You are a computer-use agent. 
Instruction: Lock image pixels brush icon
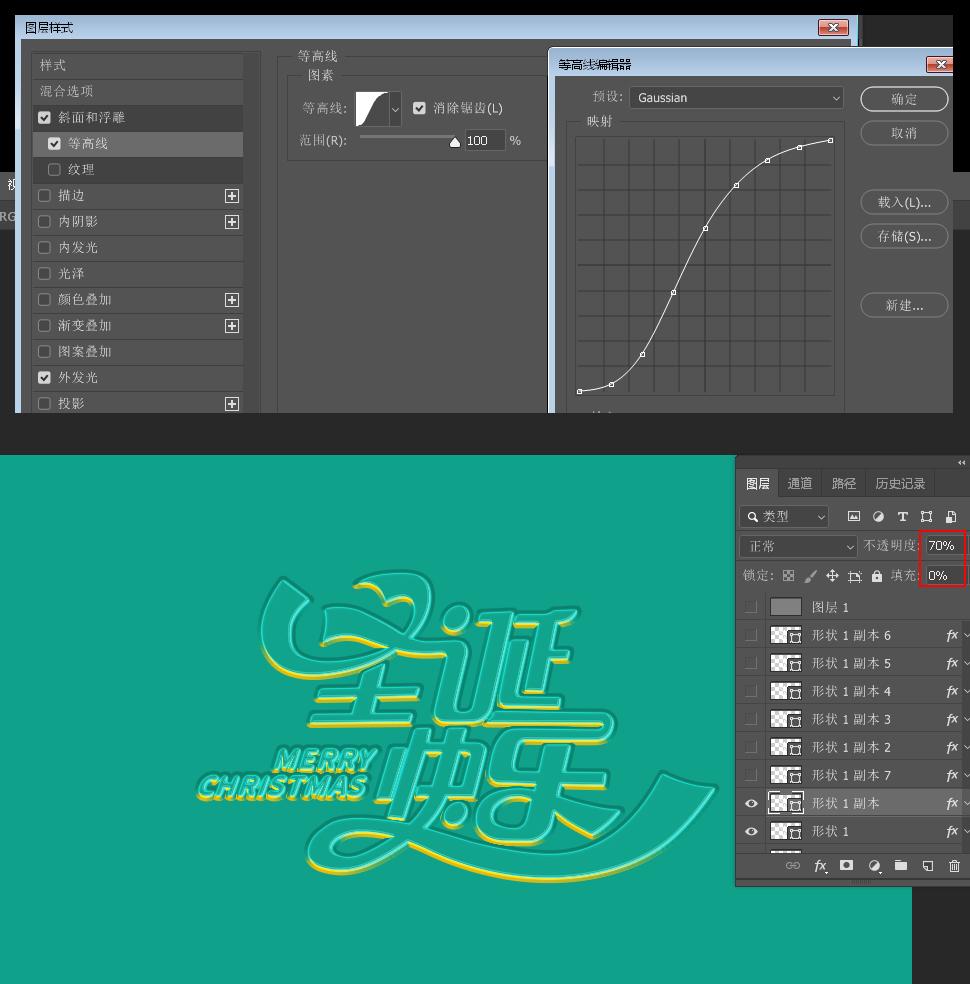tap(811, 575)
